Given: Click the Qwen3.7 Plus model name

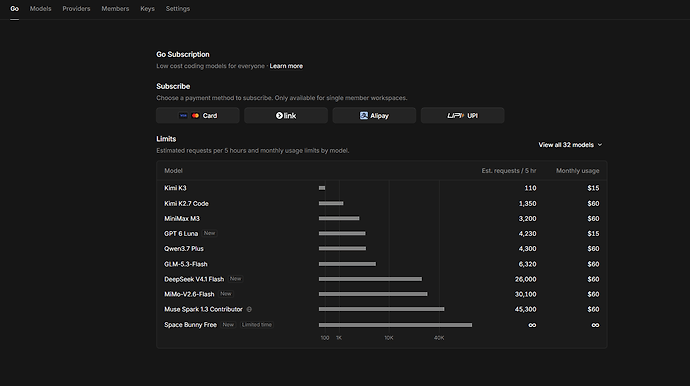Looking at the screenshot, I should pyautogui.click(x=184, y=249).
